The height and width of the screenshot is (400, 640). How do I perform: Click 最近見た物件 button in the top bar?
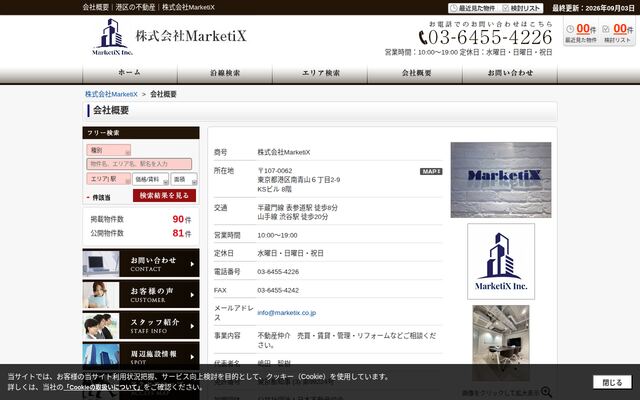pos(472,8)
